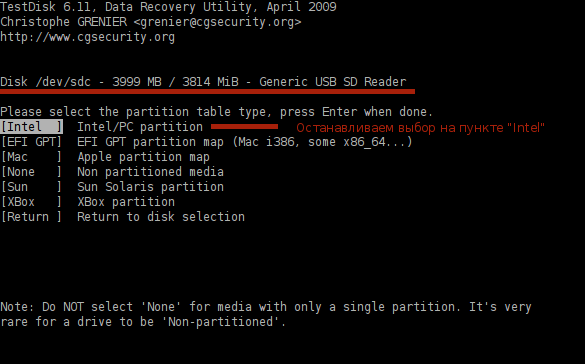Click the http://www.cgsecurity.org URL

87,37
